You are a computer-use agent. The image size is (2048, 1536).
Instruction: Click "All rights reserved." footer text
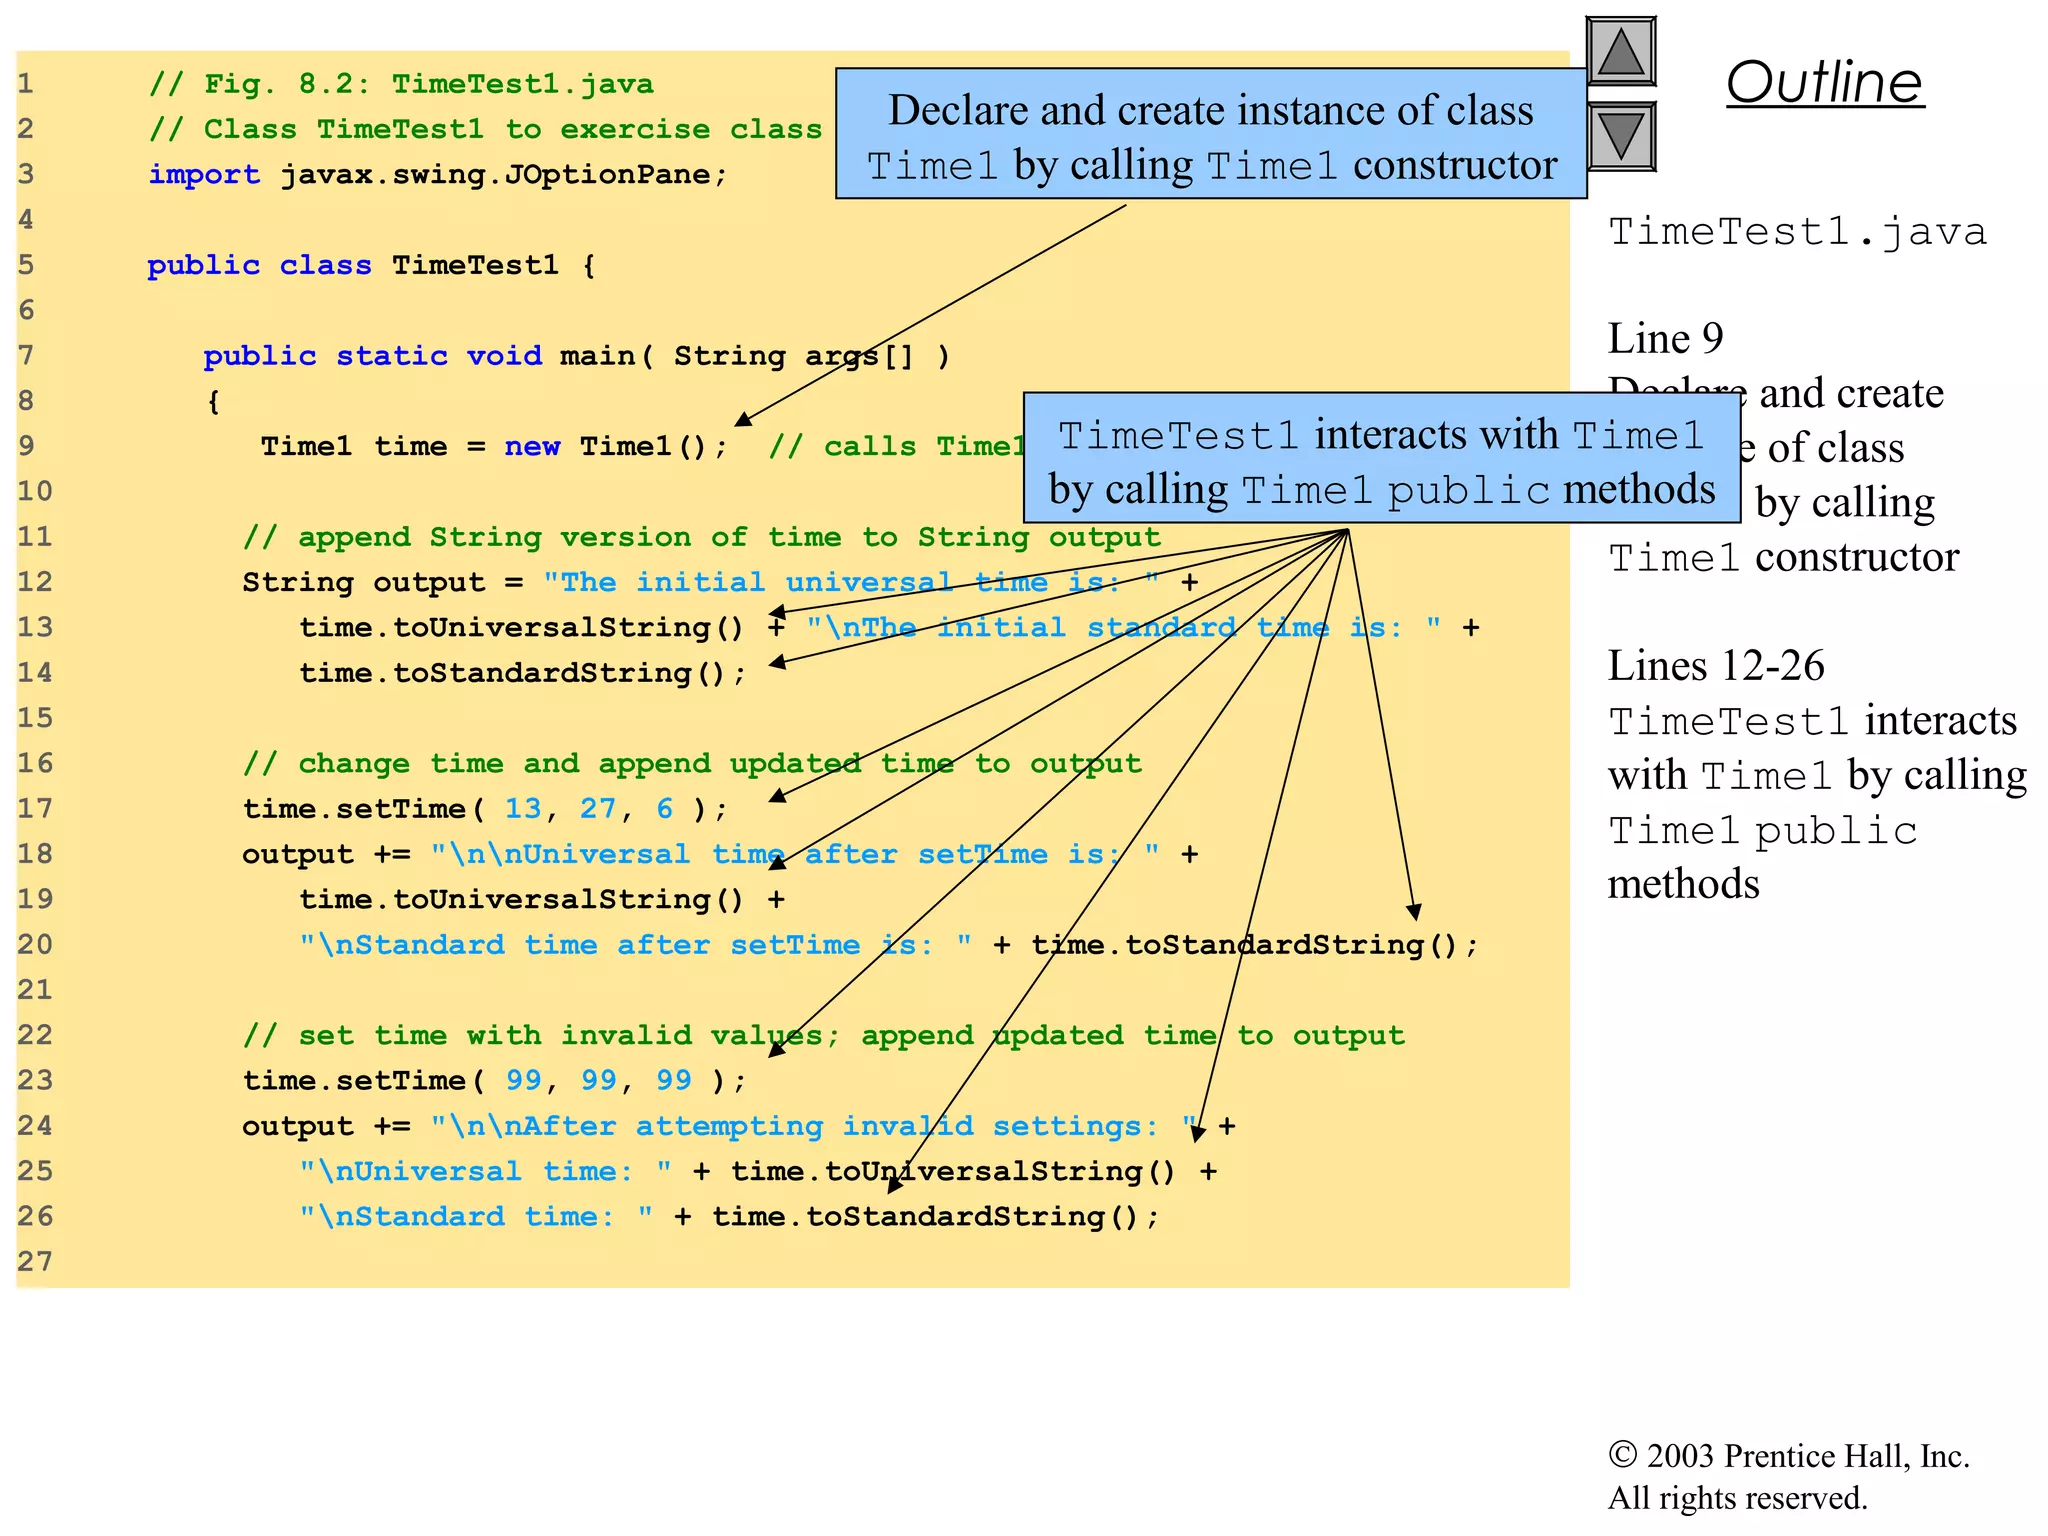coord(1737,1498)
